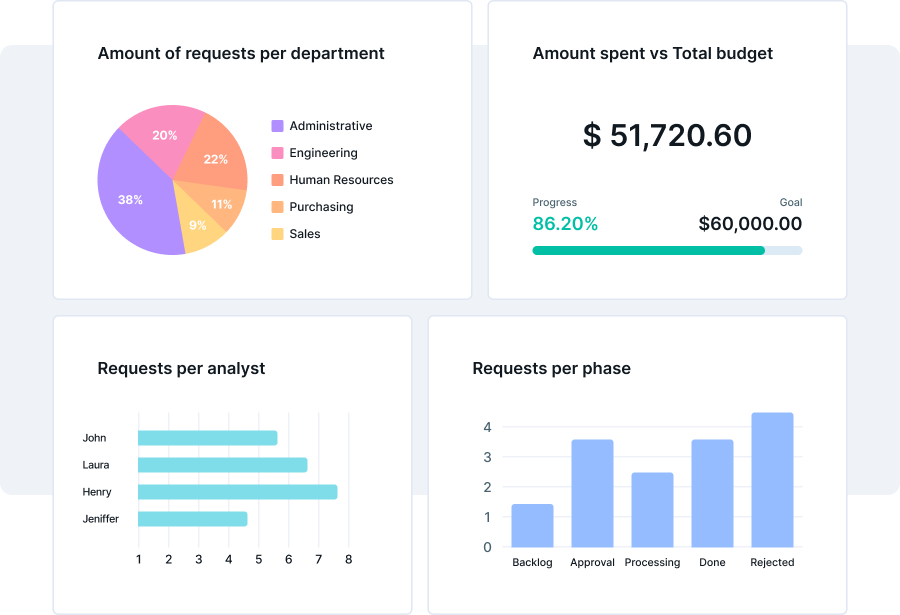Select the yellow Sales legend swatch
This screenshot has height=615, width=900.
point(277,234)
